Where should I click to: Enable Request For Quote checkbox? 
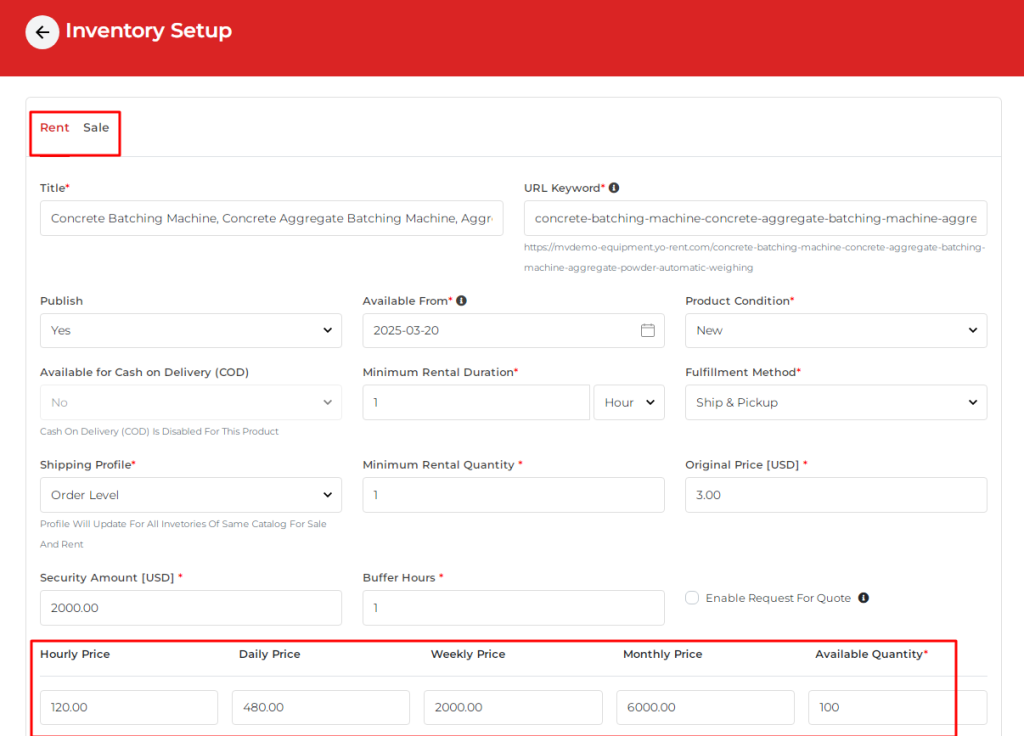[692, 598]
